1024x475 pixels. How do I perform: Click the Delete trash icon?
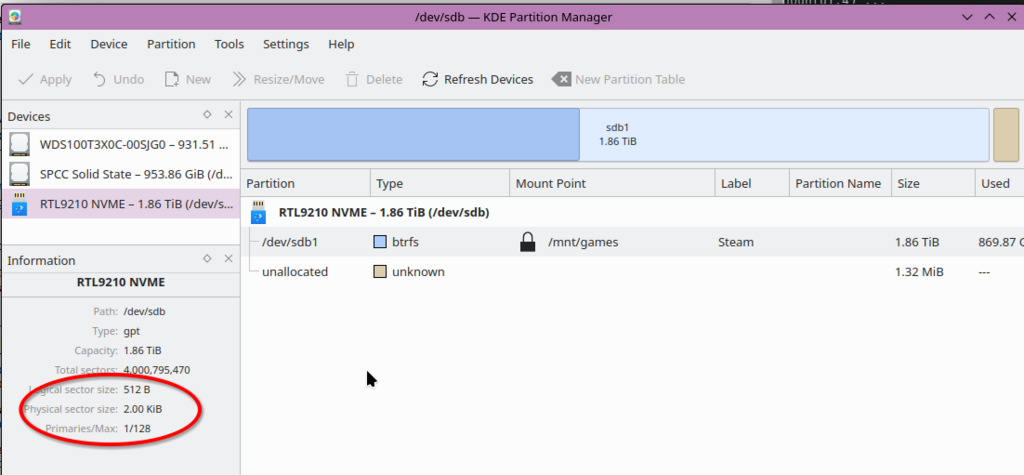click(351, 79)
